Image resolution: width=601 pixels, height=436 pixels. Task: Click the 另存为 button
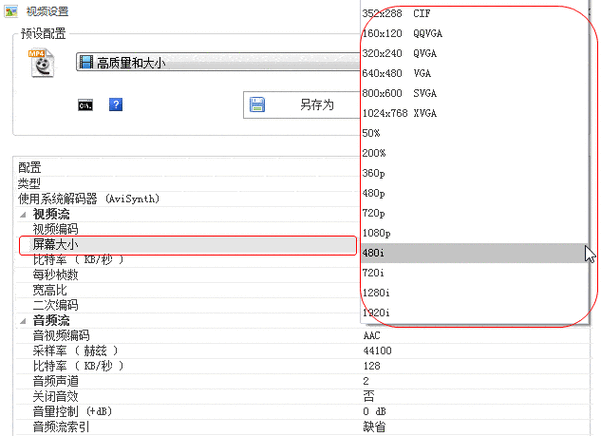coord(300,104)
